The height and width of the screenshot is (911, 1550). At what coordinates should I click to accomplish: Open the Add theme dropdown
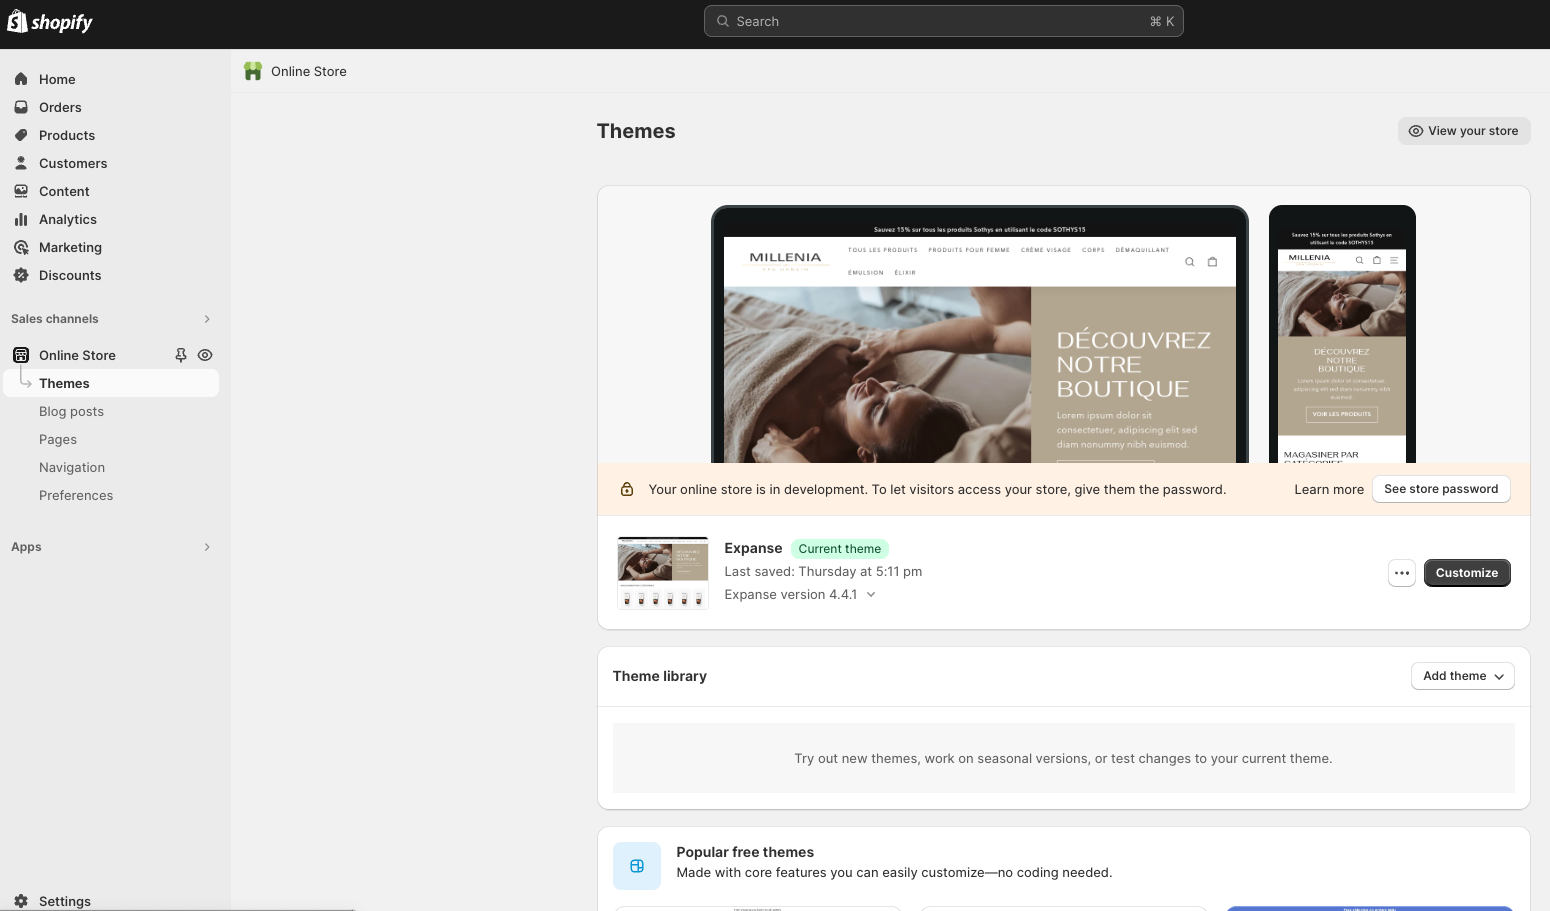[1462, 676]
